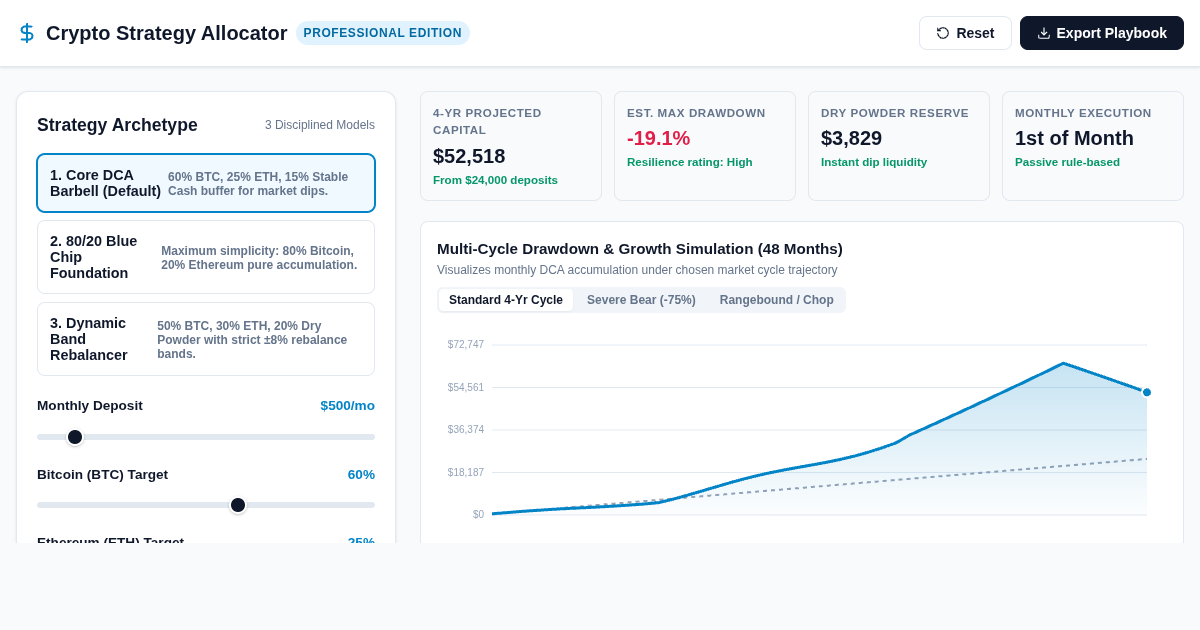Click the Monthly Execution '1st of Month' value
Viewport: 1200px width, 630px height.
coord(1074,138)
